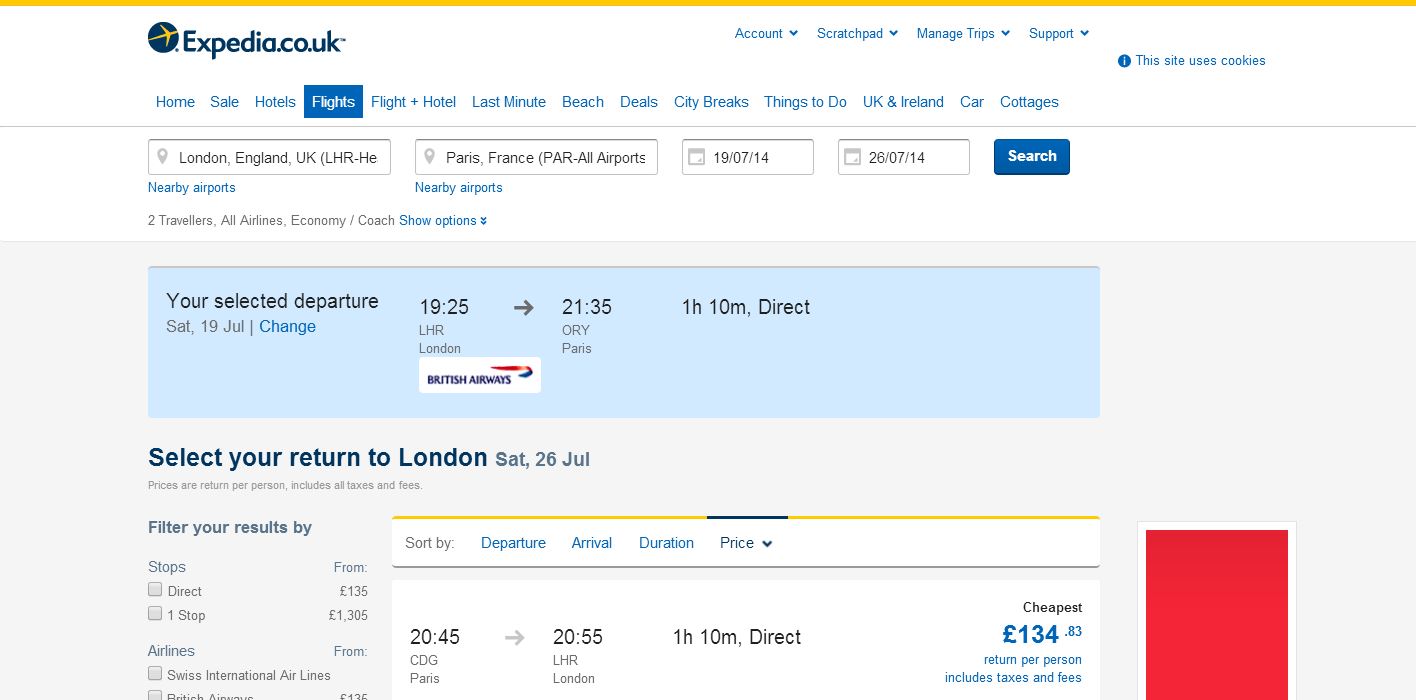Open the Account dropdown menu
The image size is (1416, 700).
coord(766,33)
